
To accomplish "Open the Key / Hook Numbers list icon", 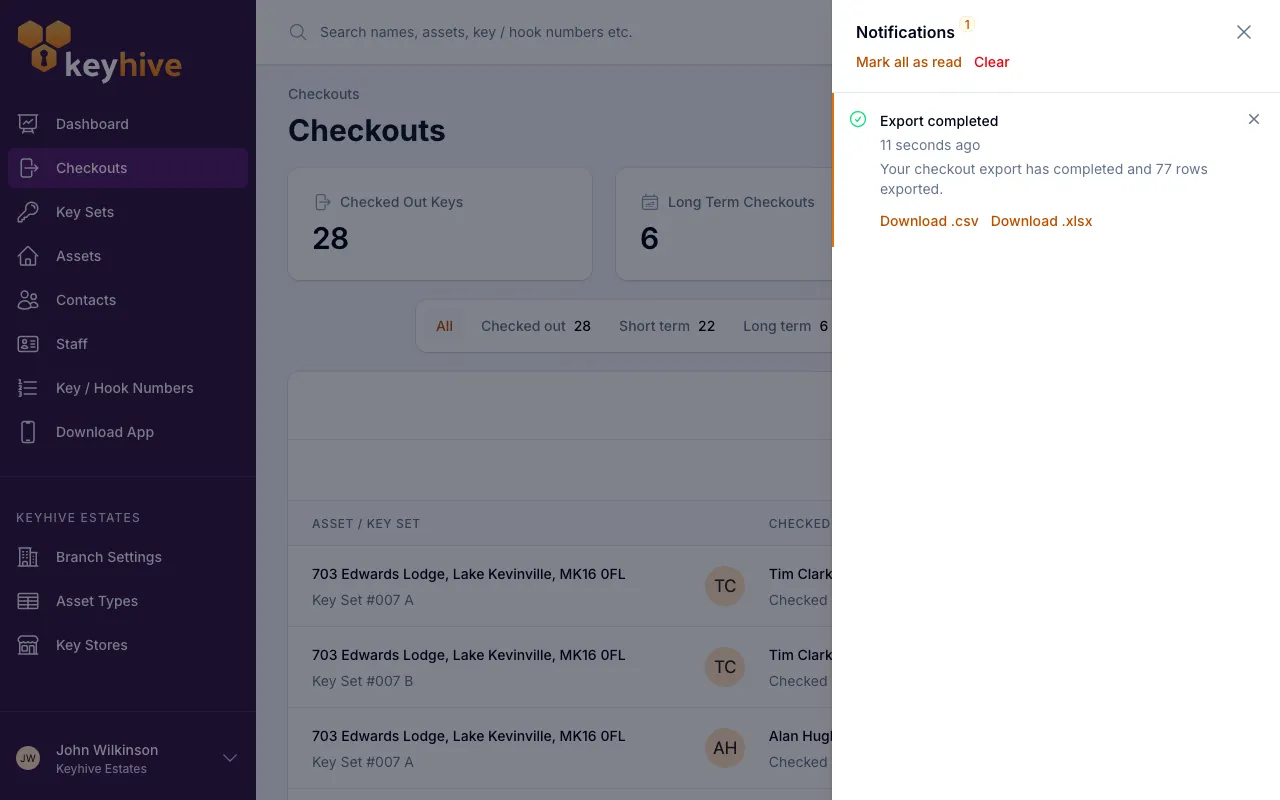I will [x=28, y=388].
